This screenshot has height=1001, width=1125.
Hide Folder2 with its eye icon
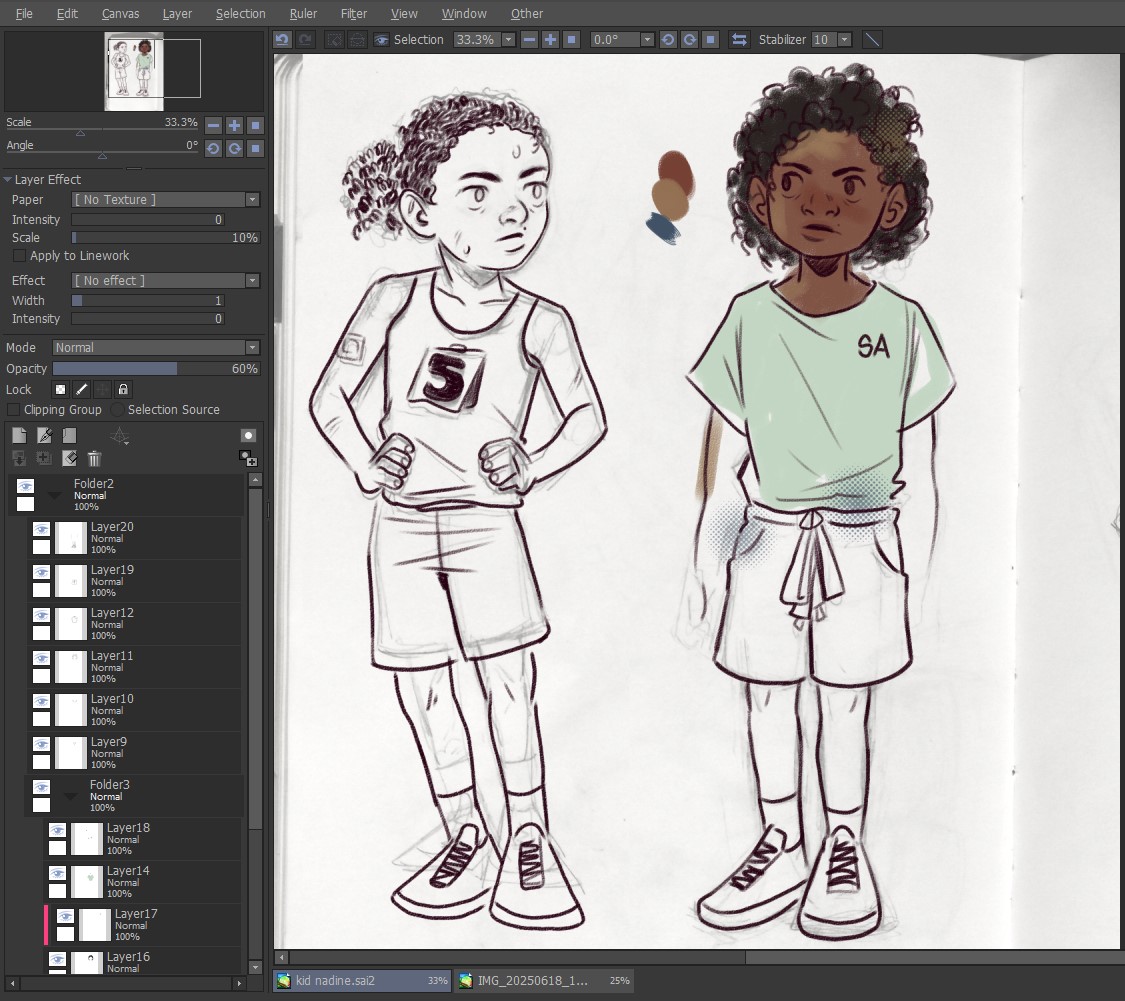pyautogui.click(x=25, y=487)
